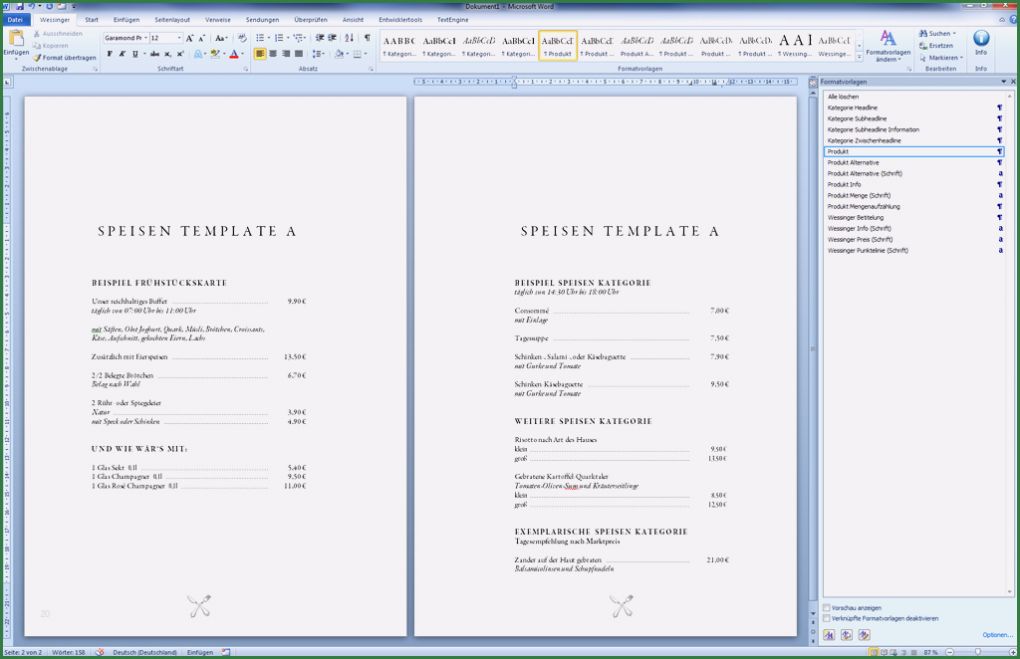The image size is (1020, 659).
Task: Click the Sort (A-Z) icon in Absatz group
Action: click(x=350, y=38)
